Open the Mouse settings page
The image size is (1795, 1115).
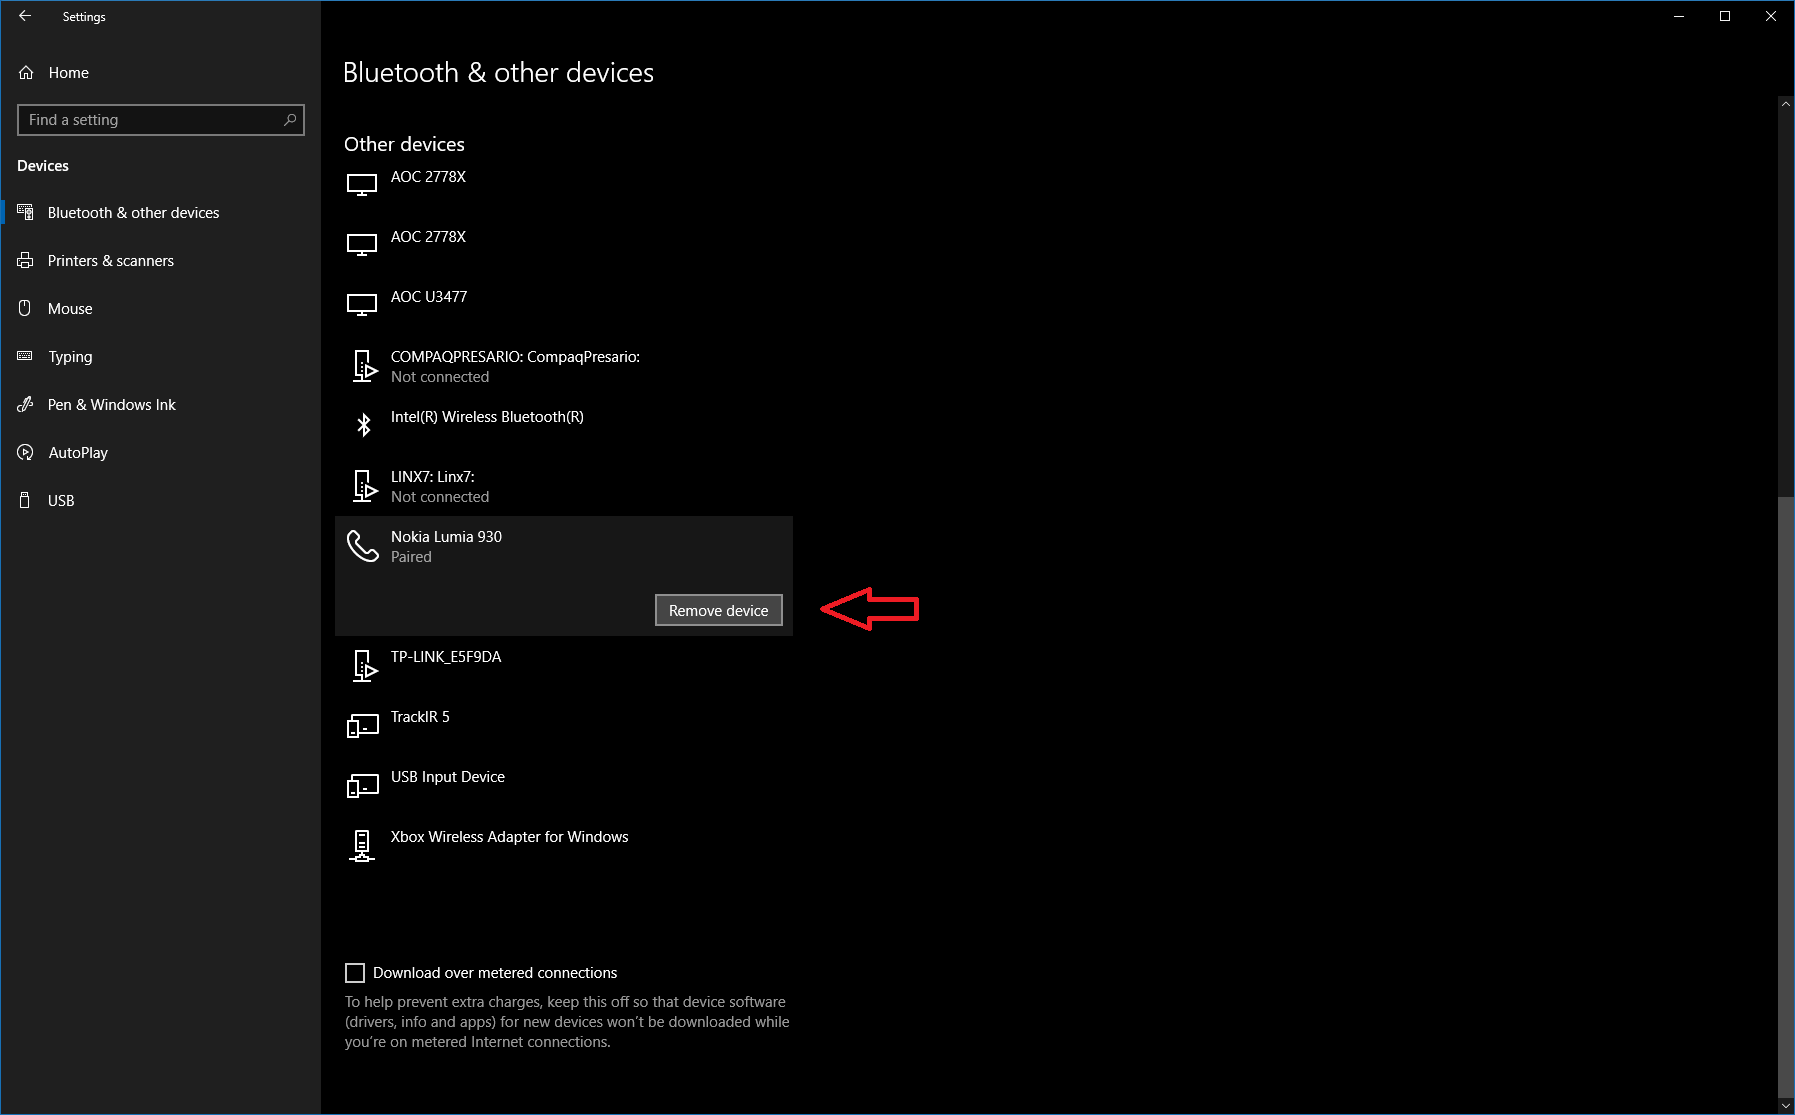(x=160, y=308)
